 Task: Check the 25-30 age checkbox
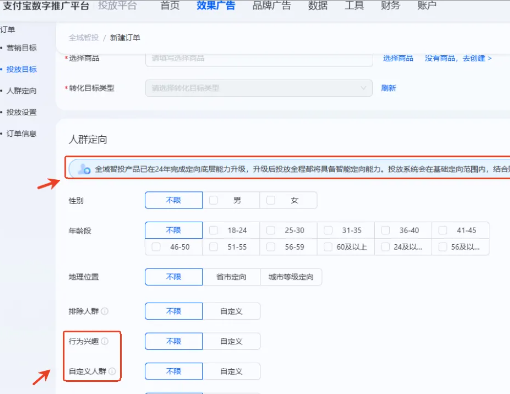tap(271, 230)
